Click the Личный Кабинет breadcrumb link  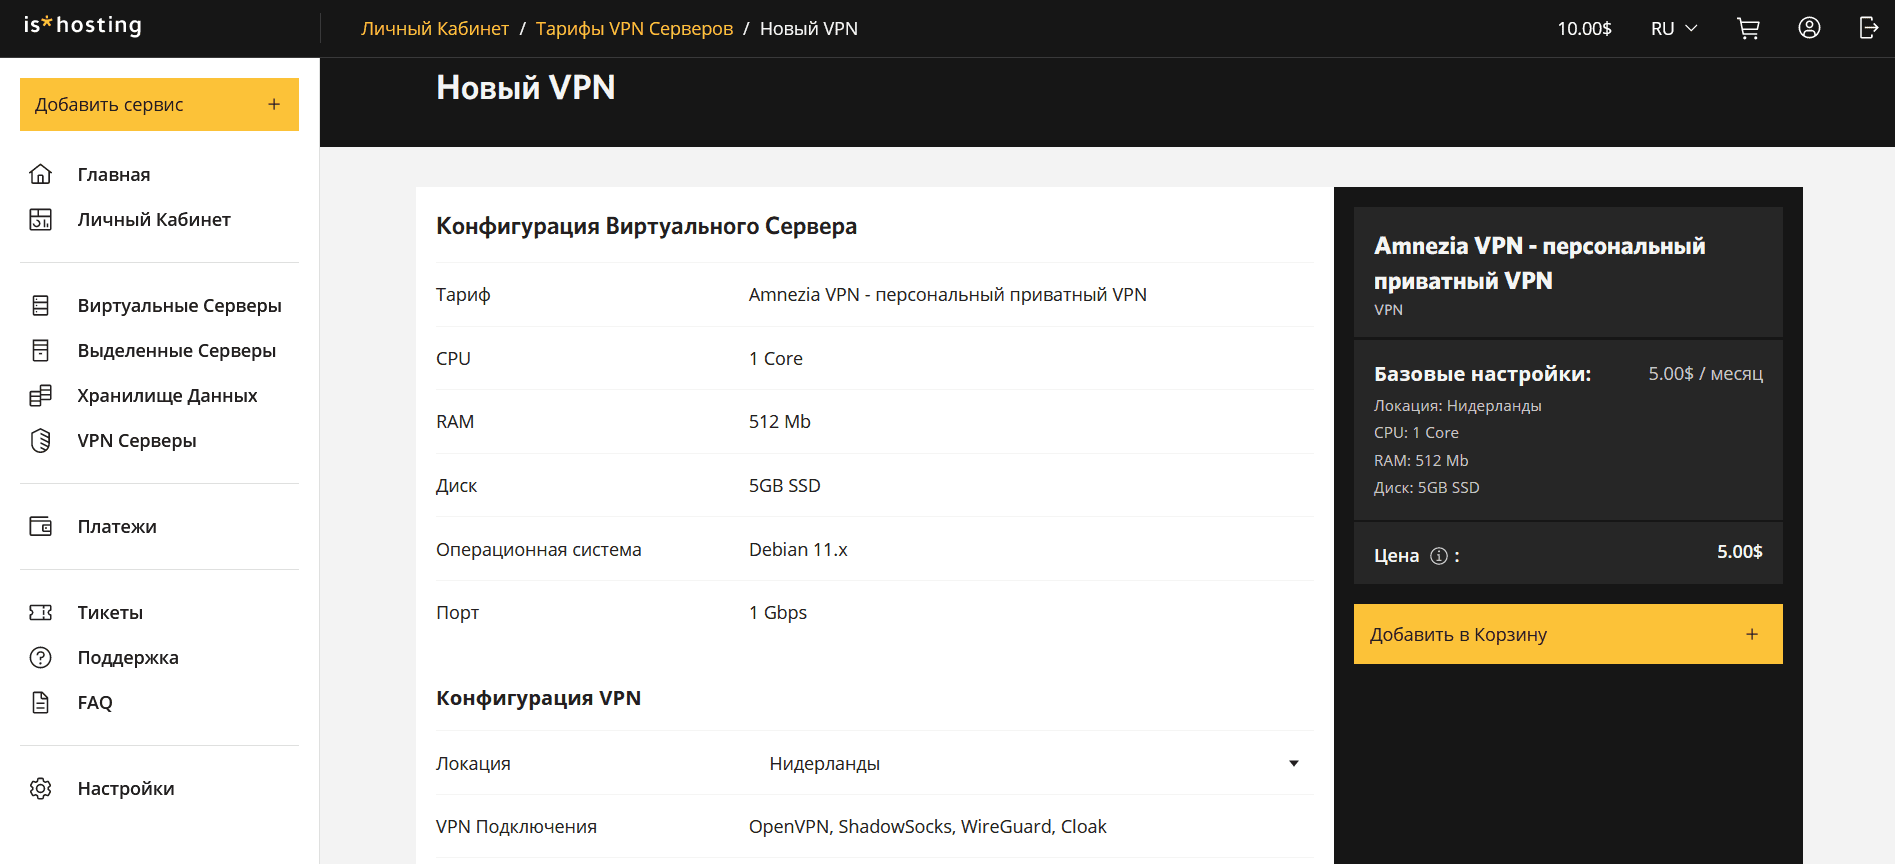coord(435,29)
